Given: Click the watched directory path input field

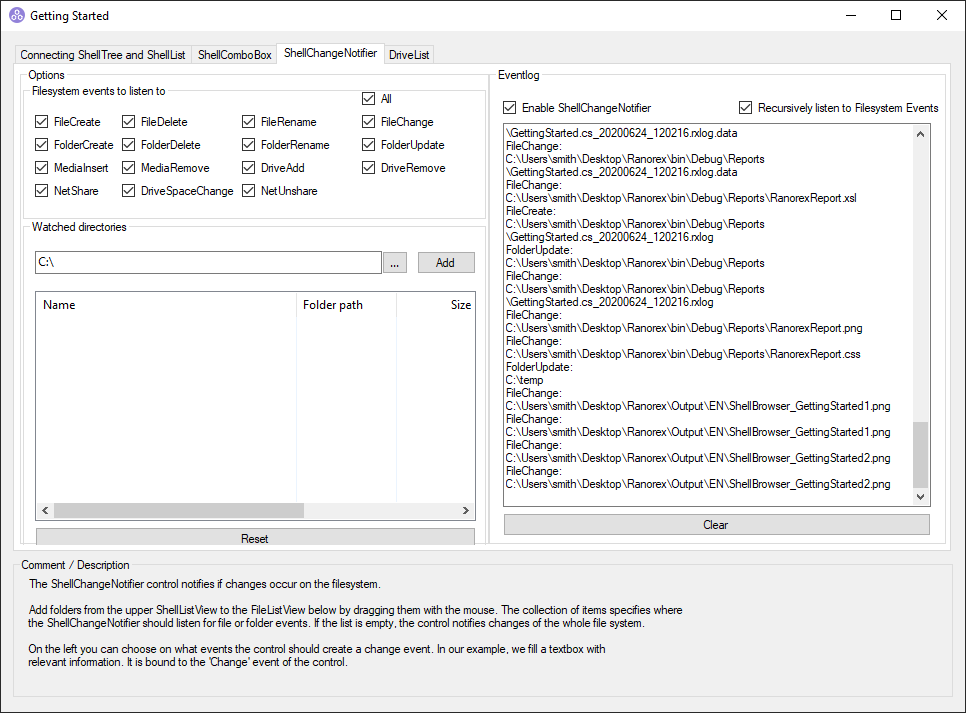Looking at the screenshot, I should (x=208, y=263).
